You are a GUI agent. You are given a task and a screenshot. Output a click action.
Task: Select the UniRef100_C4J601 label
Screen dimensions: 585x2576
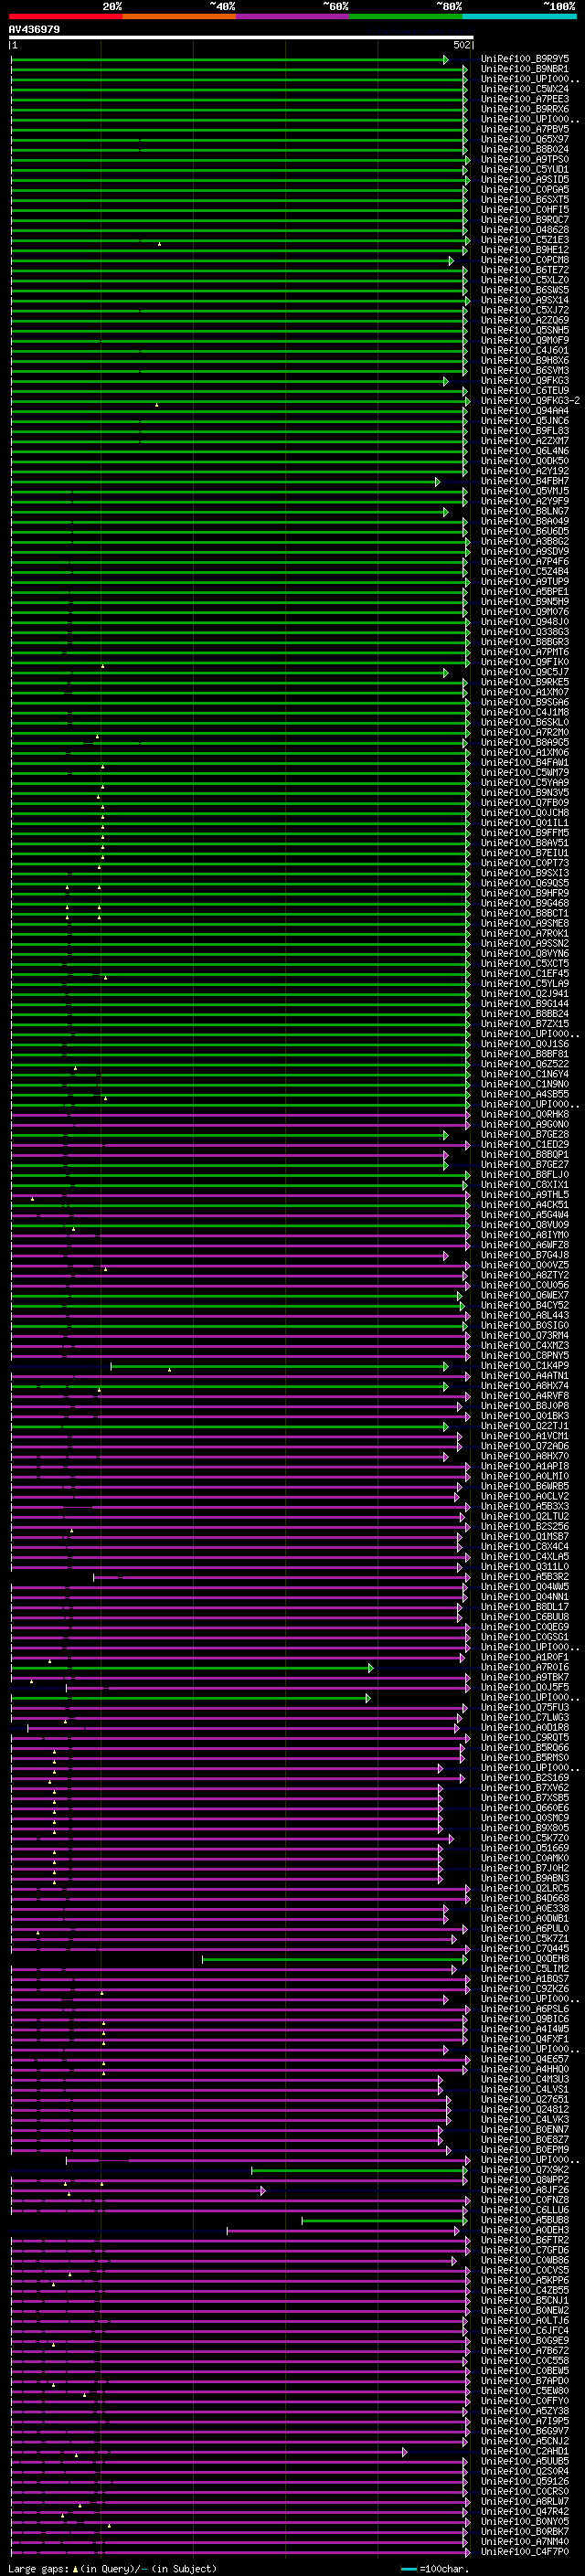click(x=525, y=350)
